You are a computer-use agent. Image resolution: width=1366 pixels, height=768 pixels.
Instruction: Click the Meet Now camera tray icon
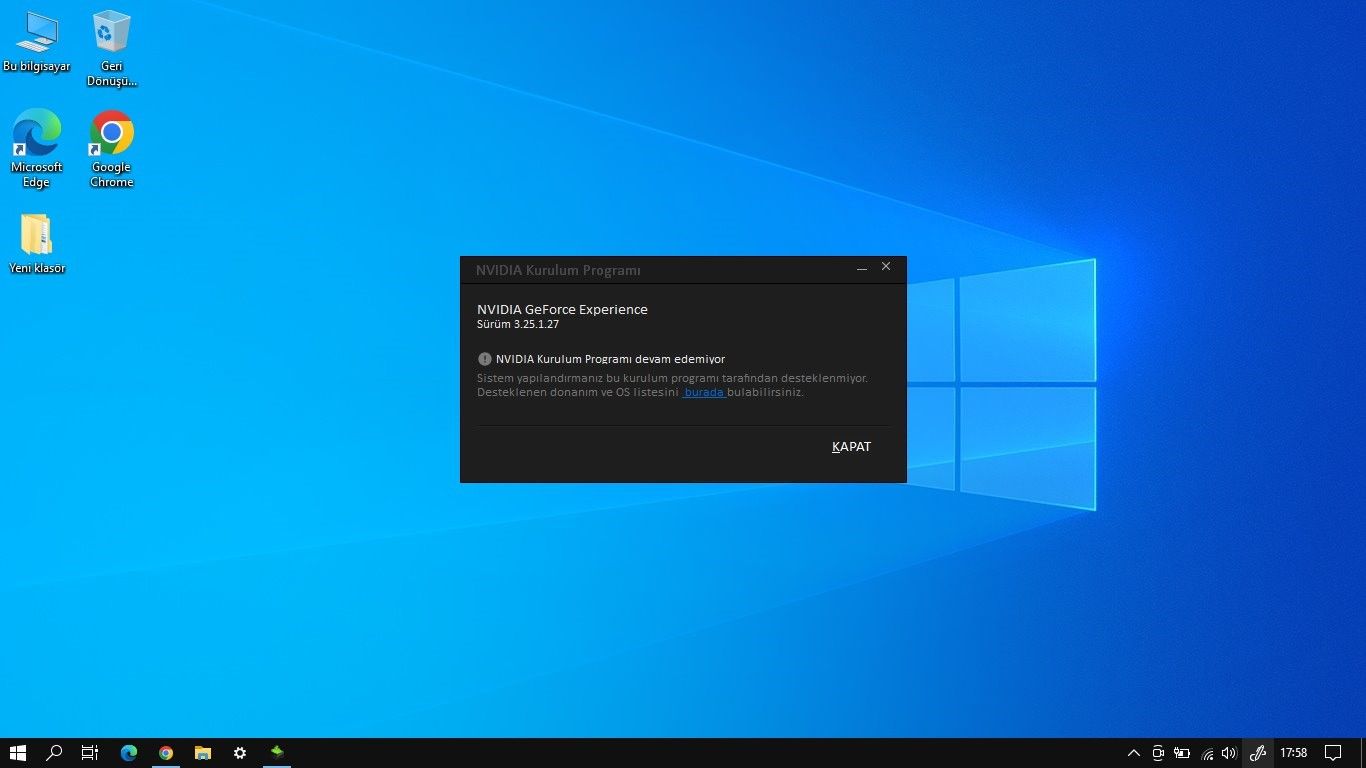point(1158,753)
